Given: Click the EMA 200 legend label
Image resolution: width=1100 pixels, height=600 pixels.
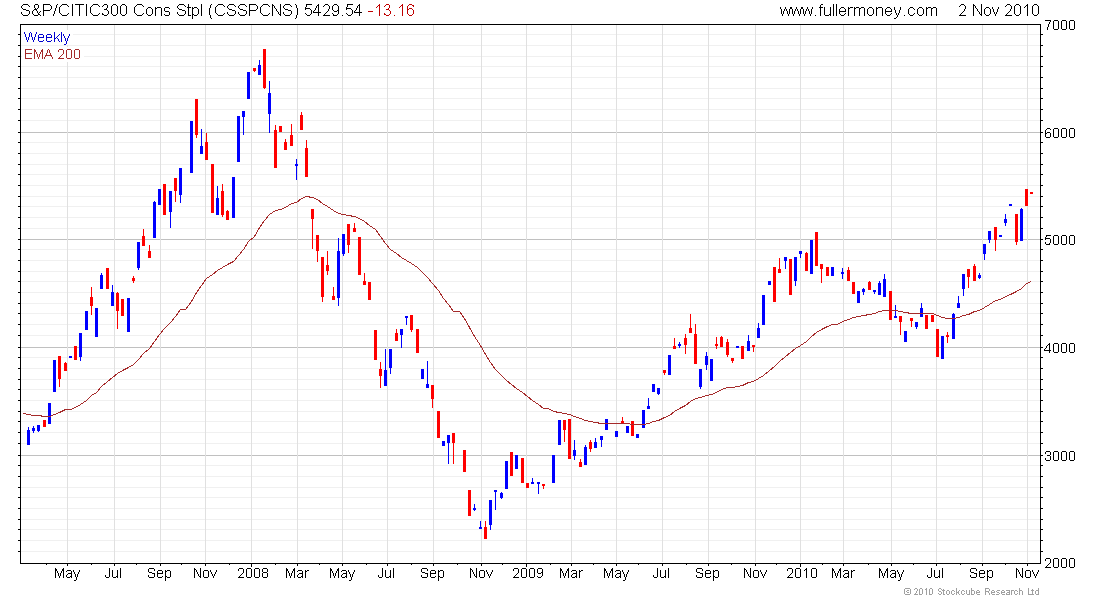Looking at the screenshot, I should coord(52,54).
